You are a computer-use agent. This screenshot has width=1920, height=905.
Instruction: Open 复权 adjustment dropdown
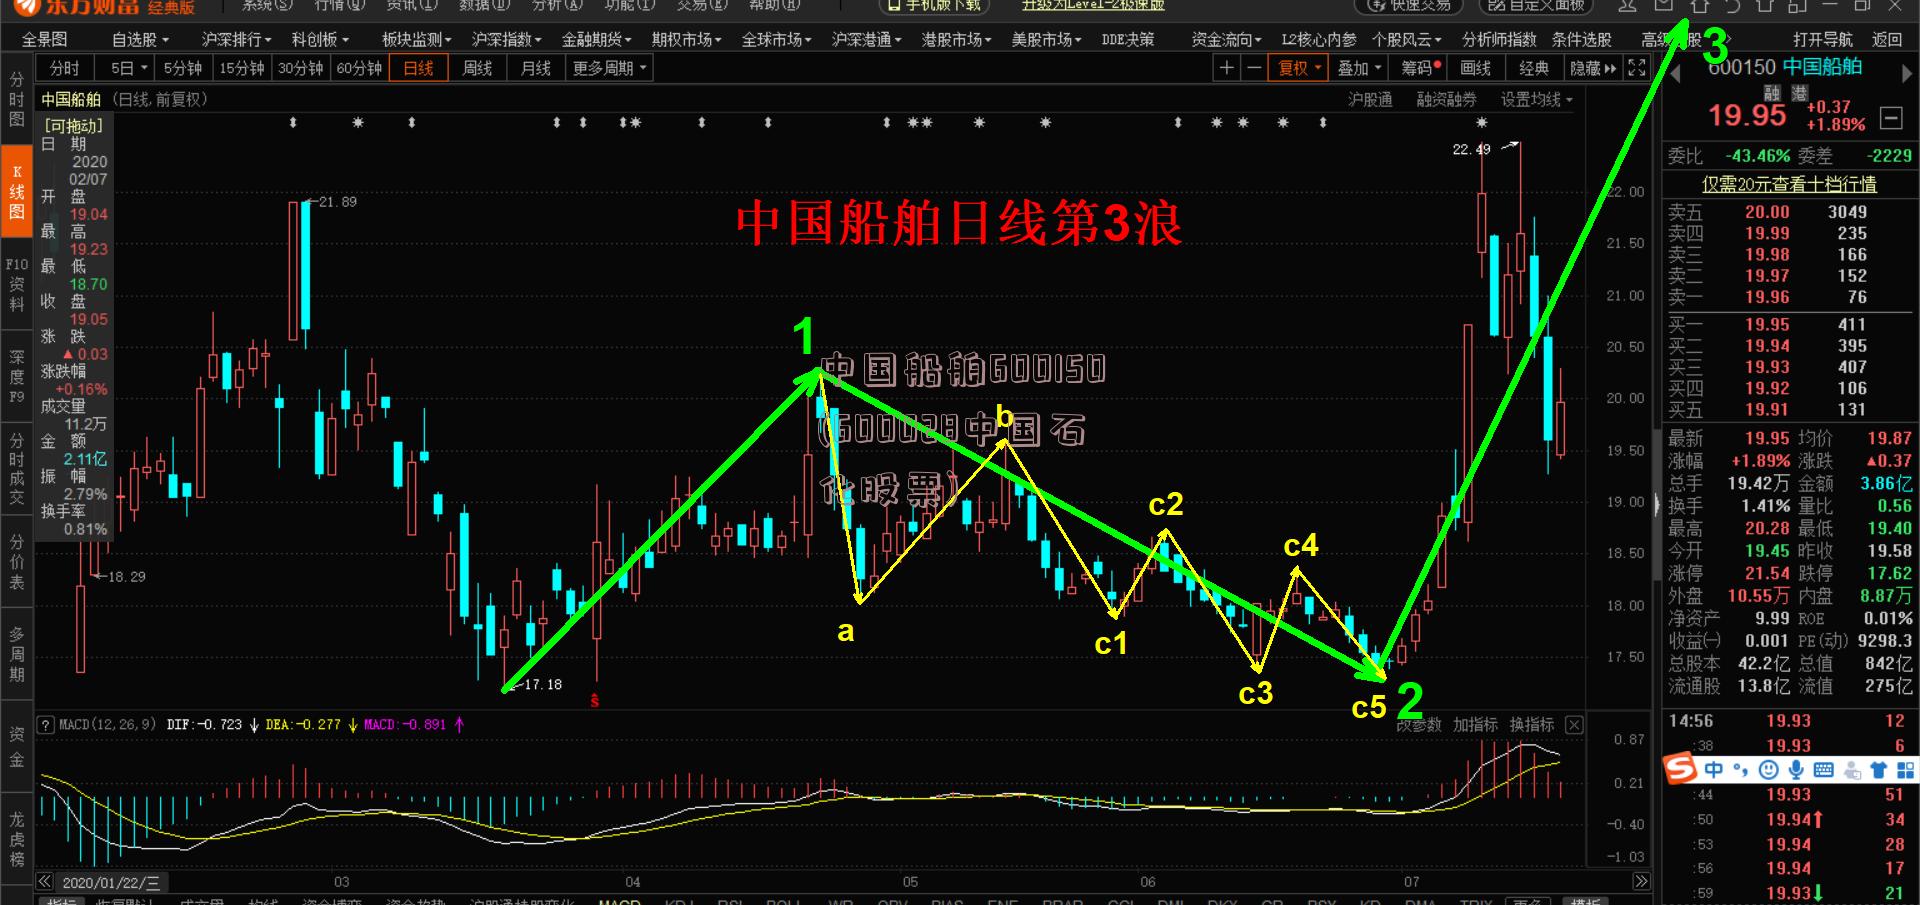point(1299,68)
